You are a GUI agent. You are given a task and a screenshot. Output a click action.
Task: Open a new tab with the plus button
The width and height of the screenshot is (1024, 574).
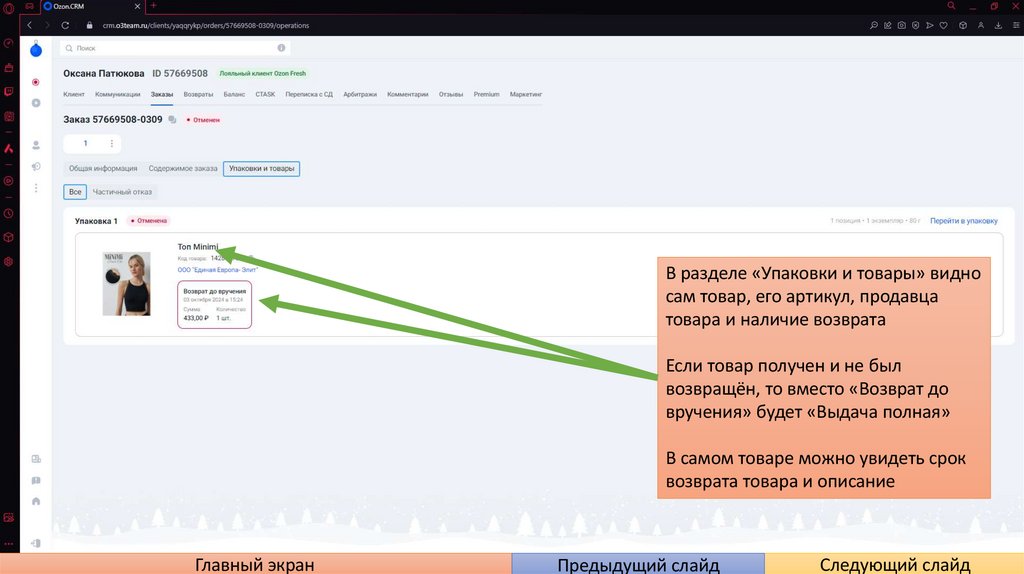[x=153, y=6]
